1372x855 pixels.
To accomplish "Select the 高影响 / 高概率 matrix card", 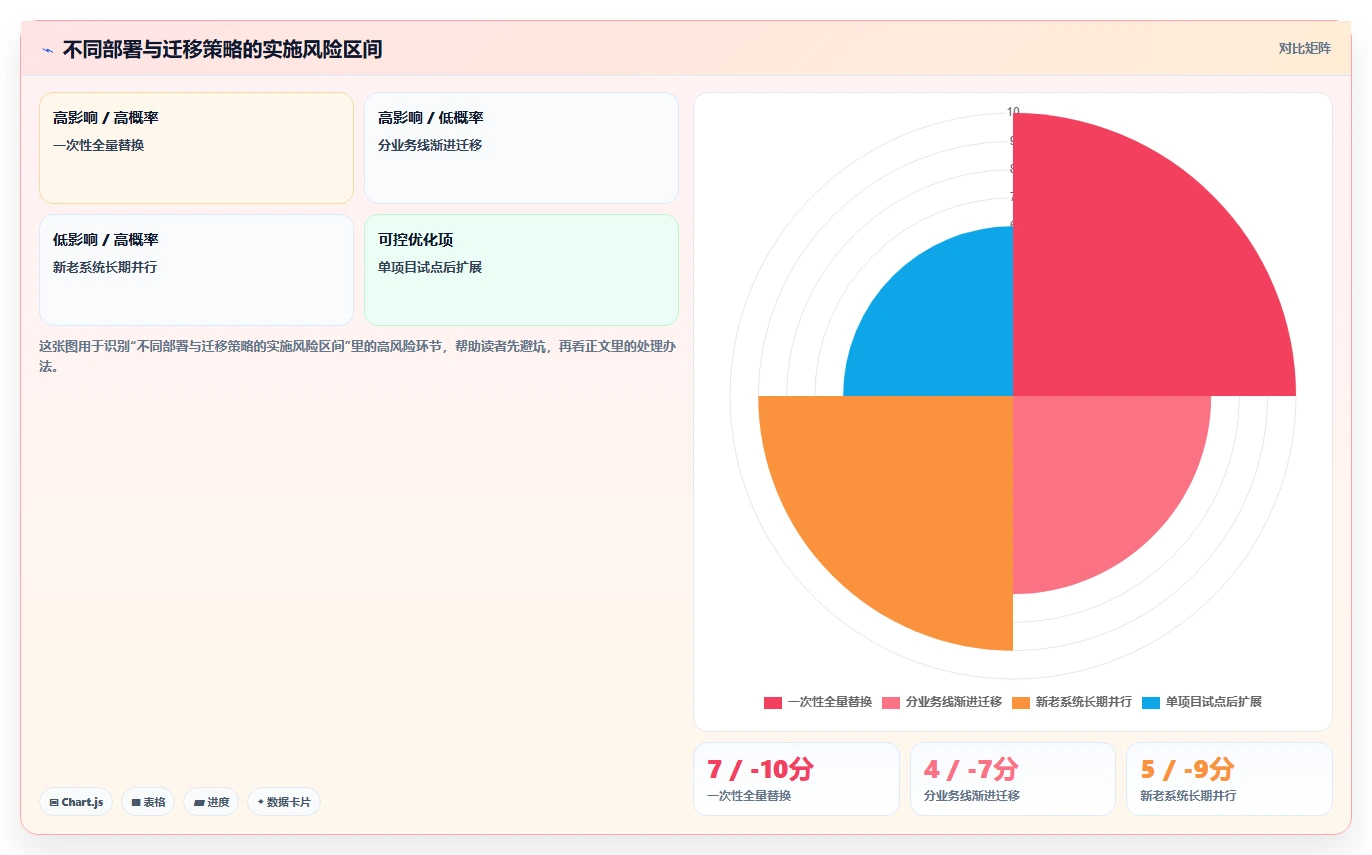I will (x=196, y=148).
